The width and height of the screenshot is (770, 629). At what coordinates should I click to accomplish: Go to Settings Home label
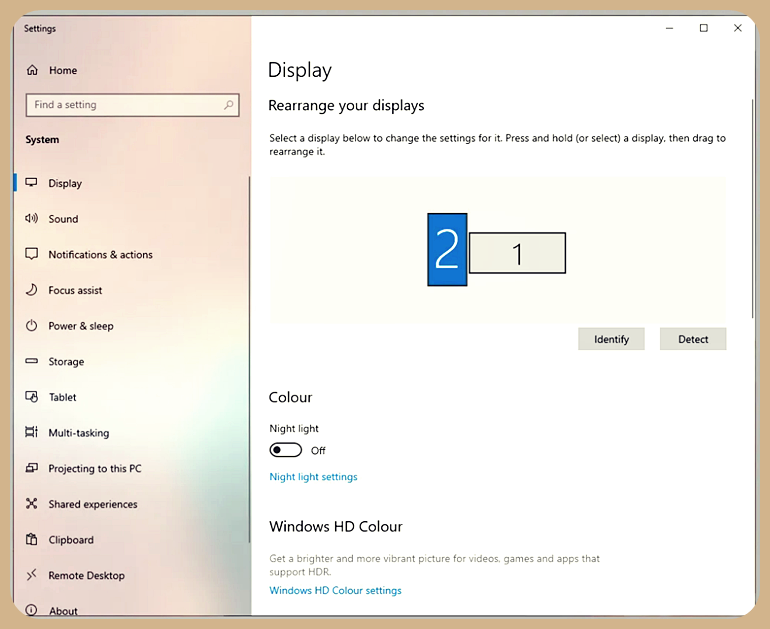(x=63, y=70)
